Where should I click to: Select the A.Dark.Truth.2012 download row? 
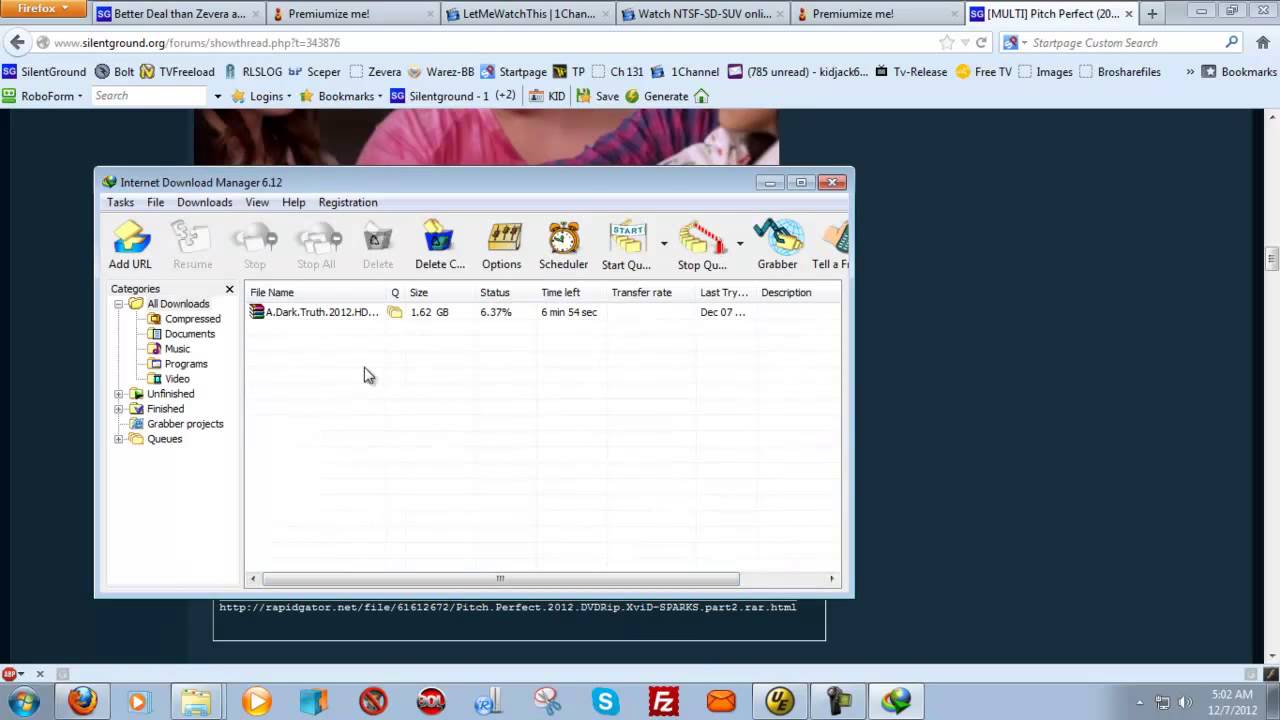click(542, 312)
